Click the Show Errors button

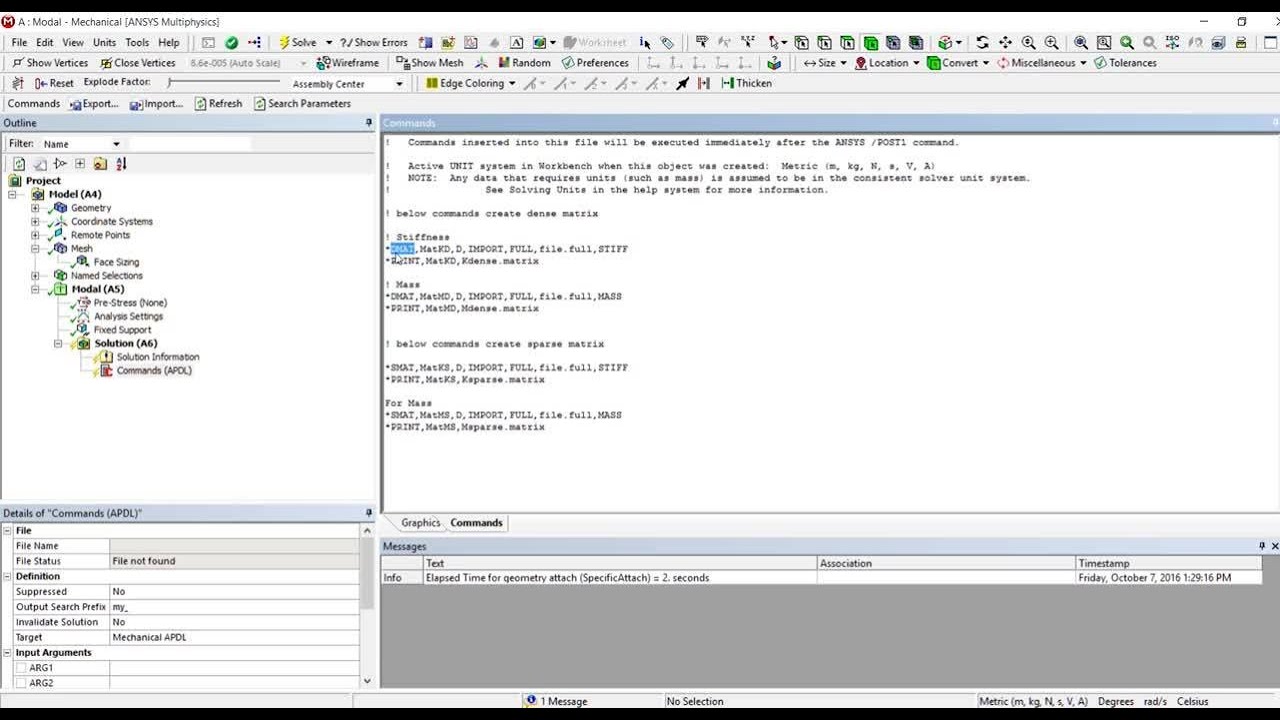[x=373, y=42]
